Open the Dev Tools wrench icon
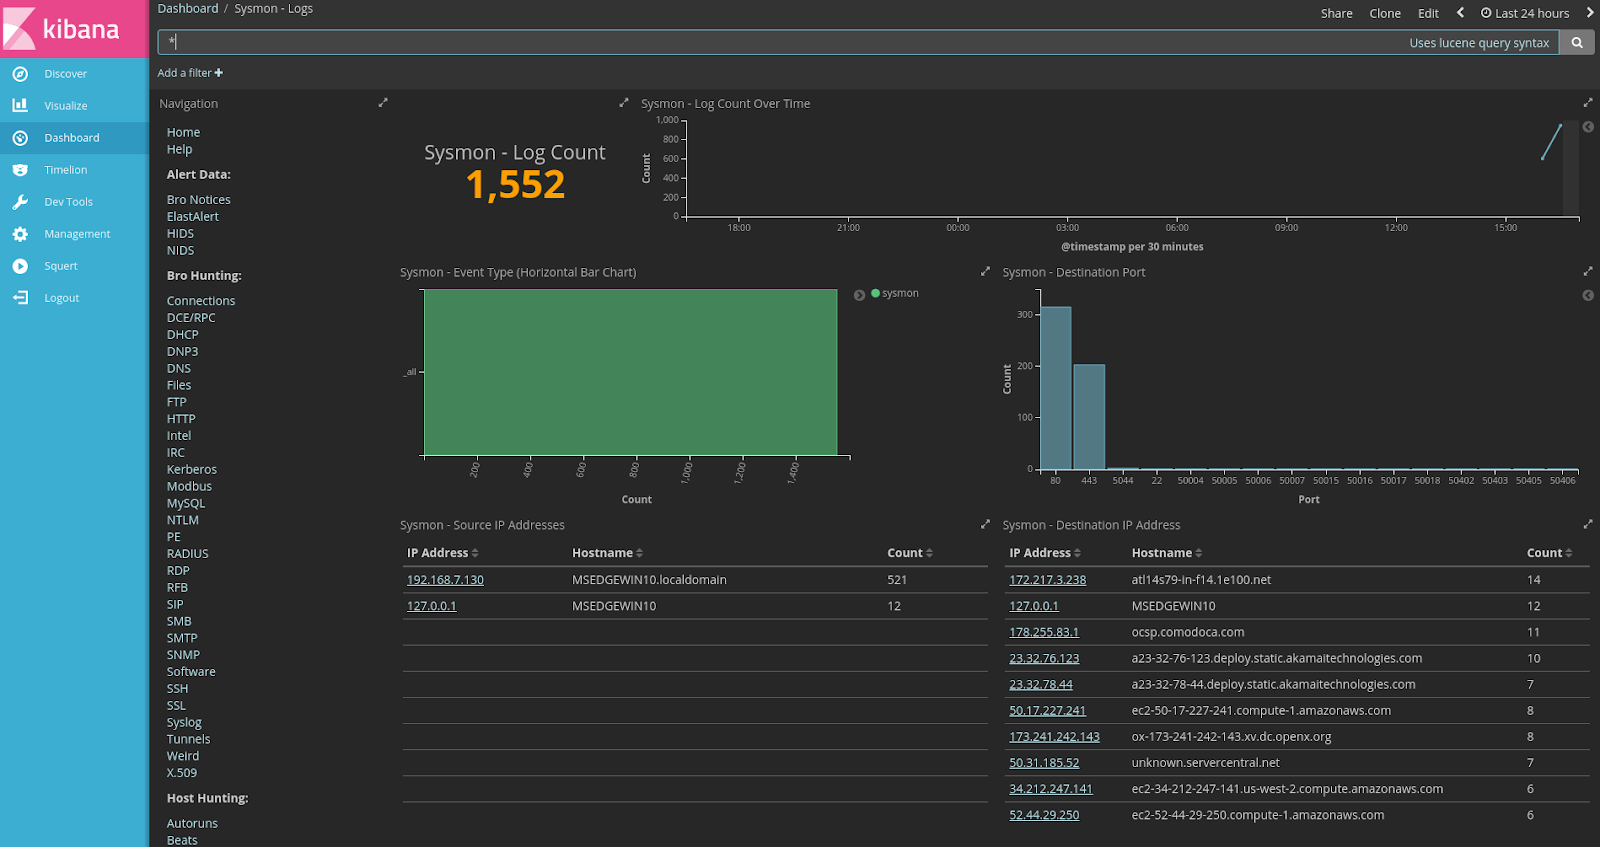This screenshot has height=847, width=1600. 20,202
